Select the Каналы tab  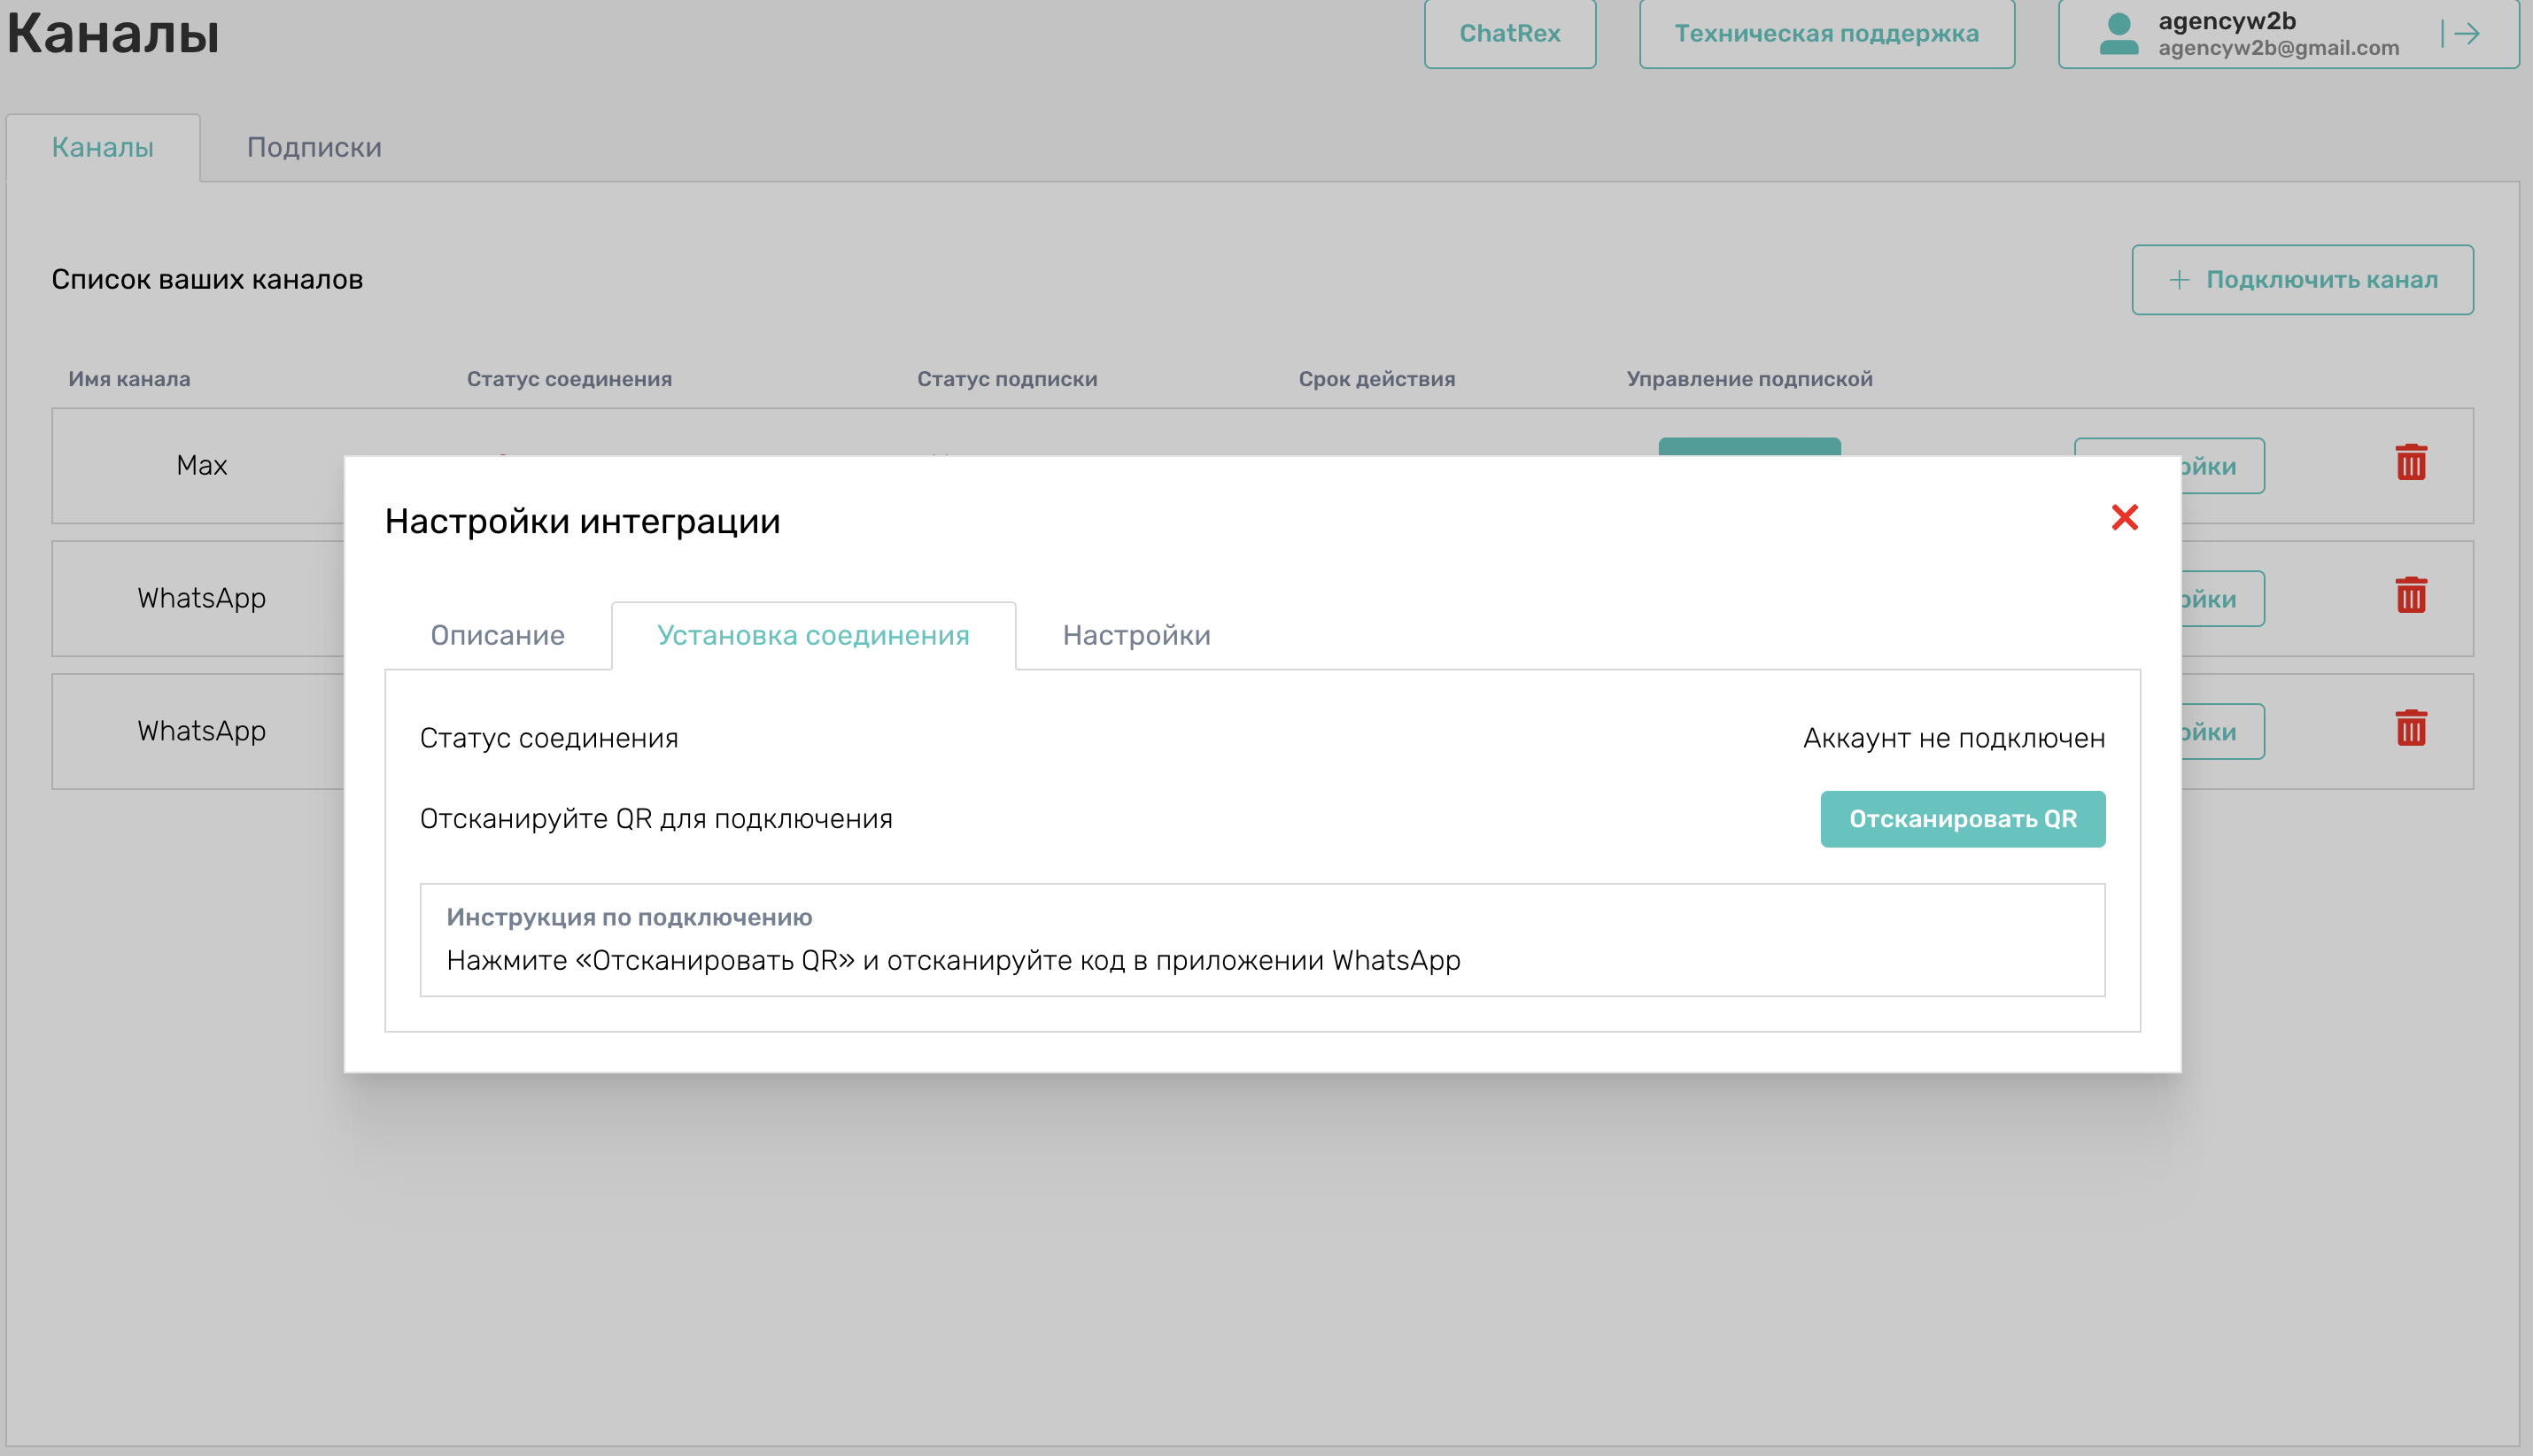103,147
